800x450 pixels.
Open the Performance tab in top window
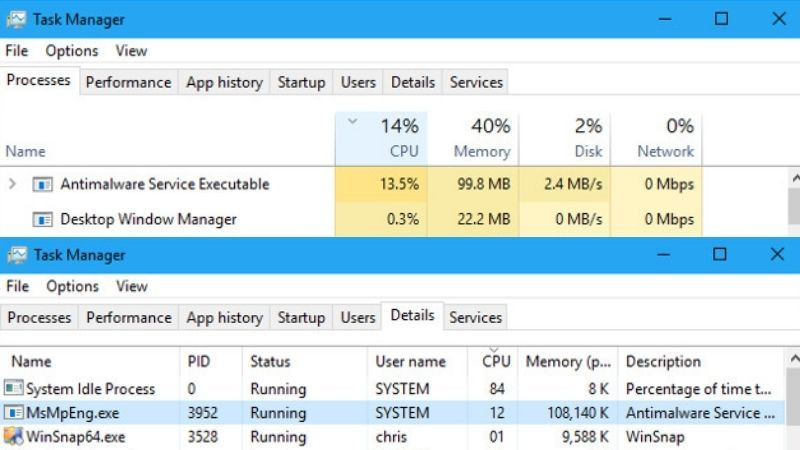click(128, 82)
